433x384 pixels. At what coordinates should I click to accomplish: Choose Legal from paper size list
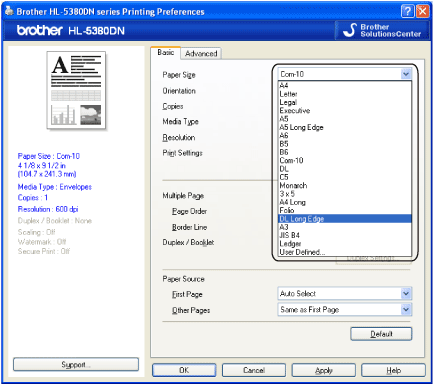pyautogui.click(x=345, y=102)
